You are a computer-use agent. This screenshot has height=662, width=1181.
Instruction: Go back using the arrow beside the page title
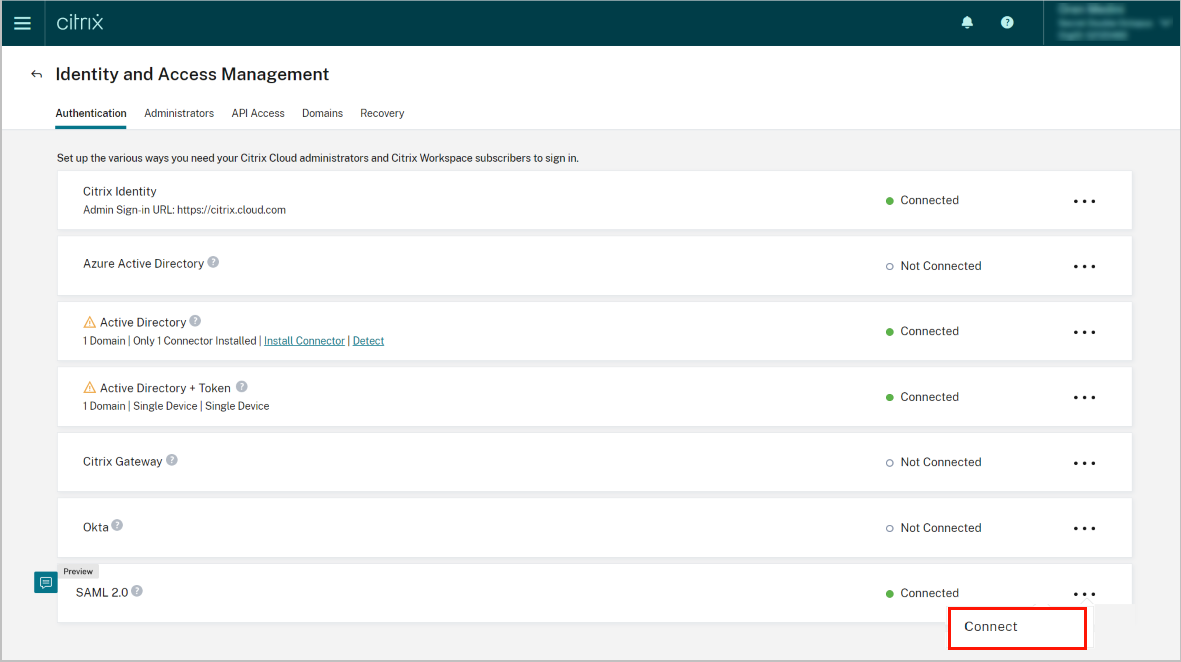(36, 74)
